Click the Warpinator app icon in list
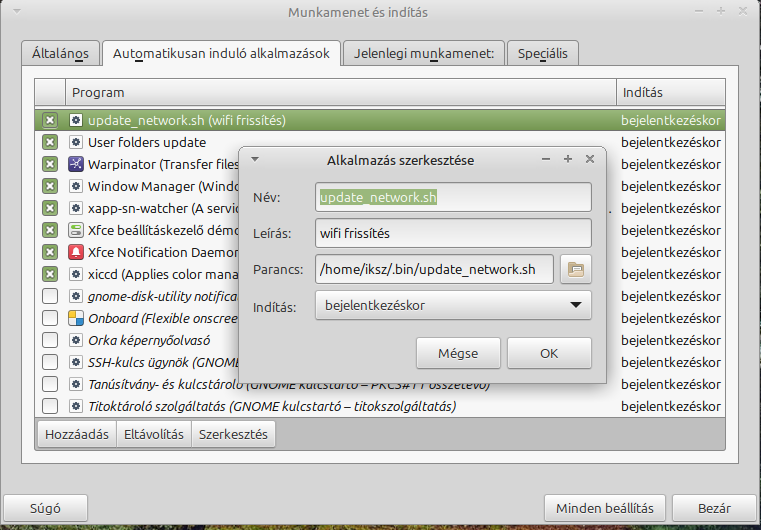Image resolution: width=761 pixels, height=530 pixels. pos(76,164)
